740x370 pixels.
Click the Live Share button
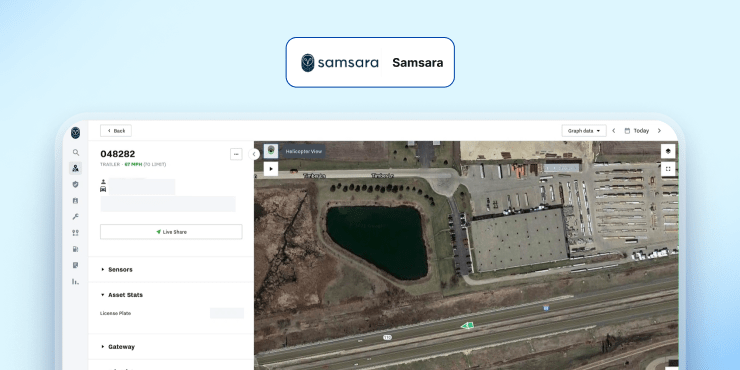click(x=171, y=232)
